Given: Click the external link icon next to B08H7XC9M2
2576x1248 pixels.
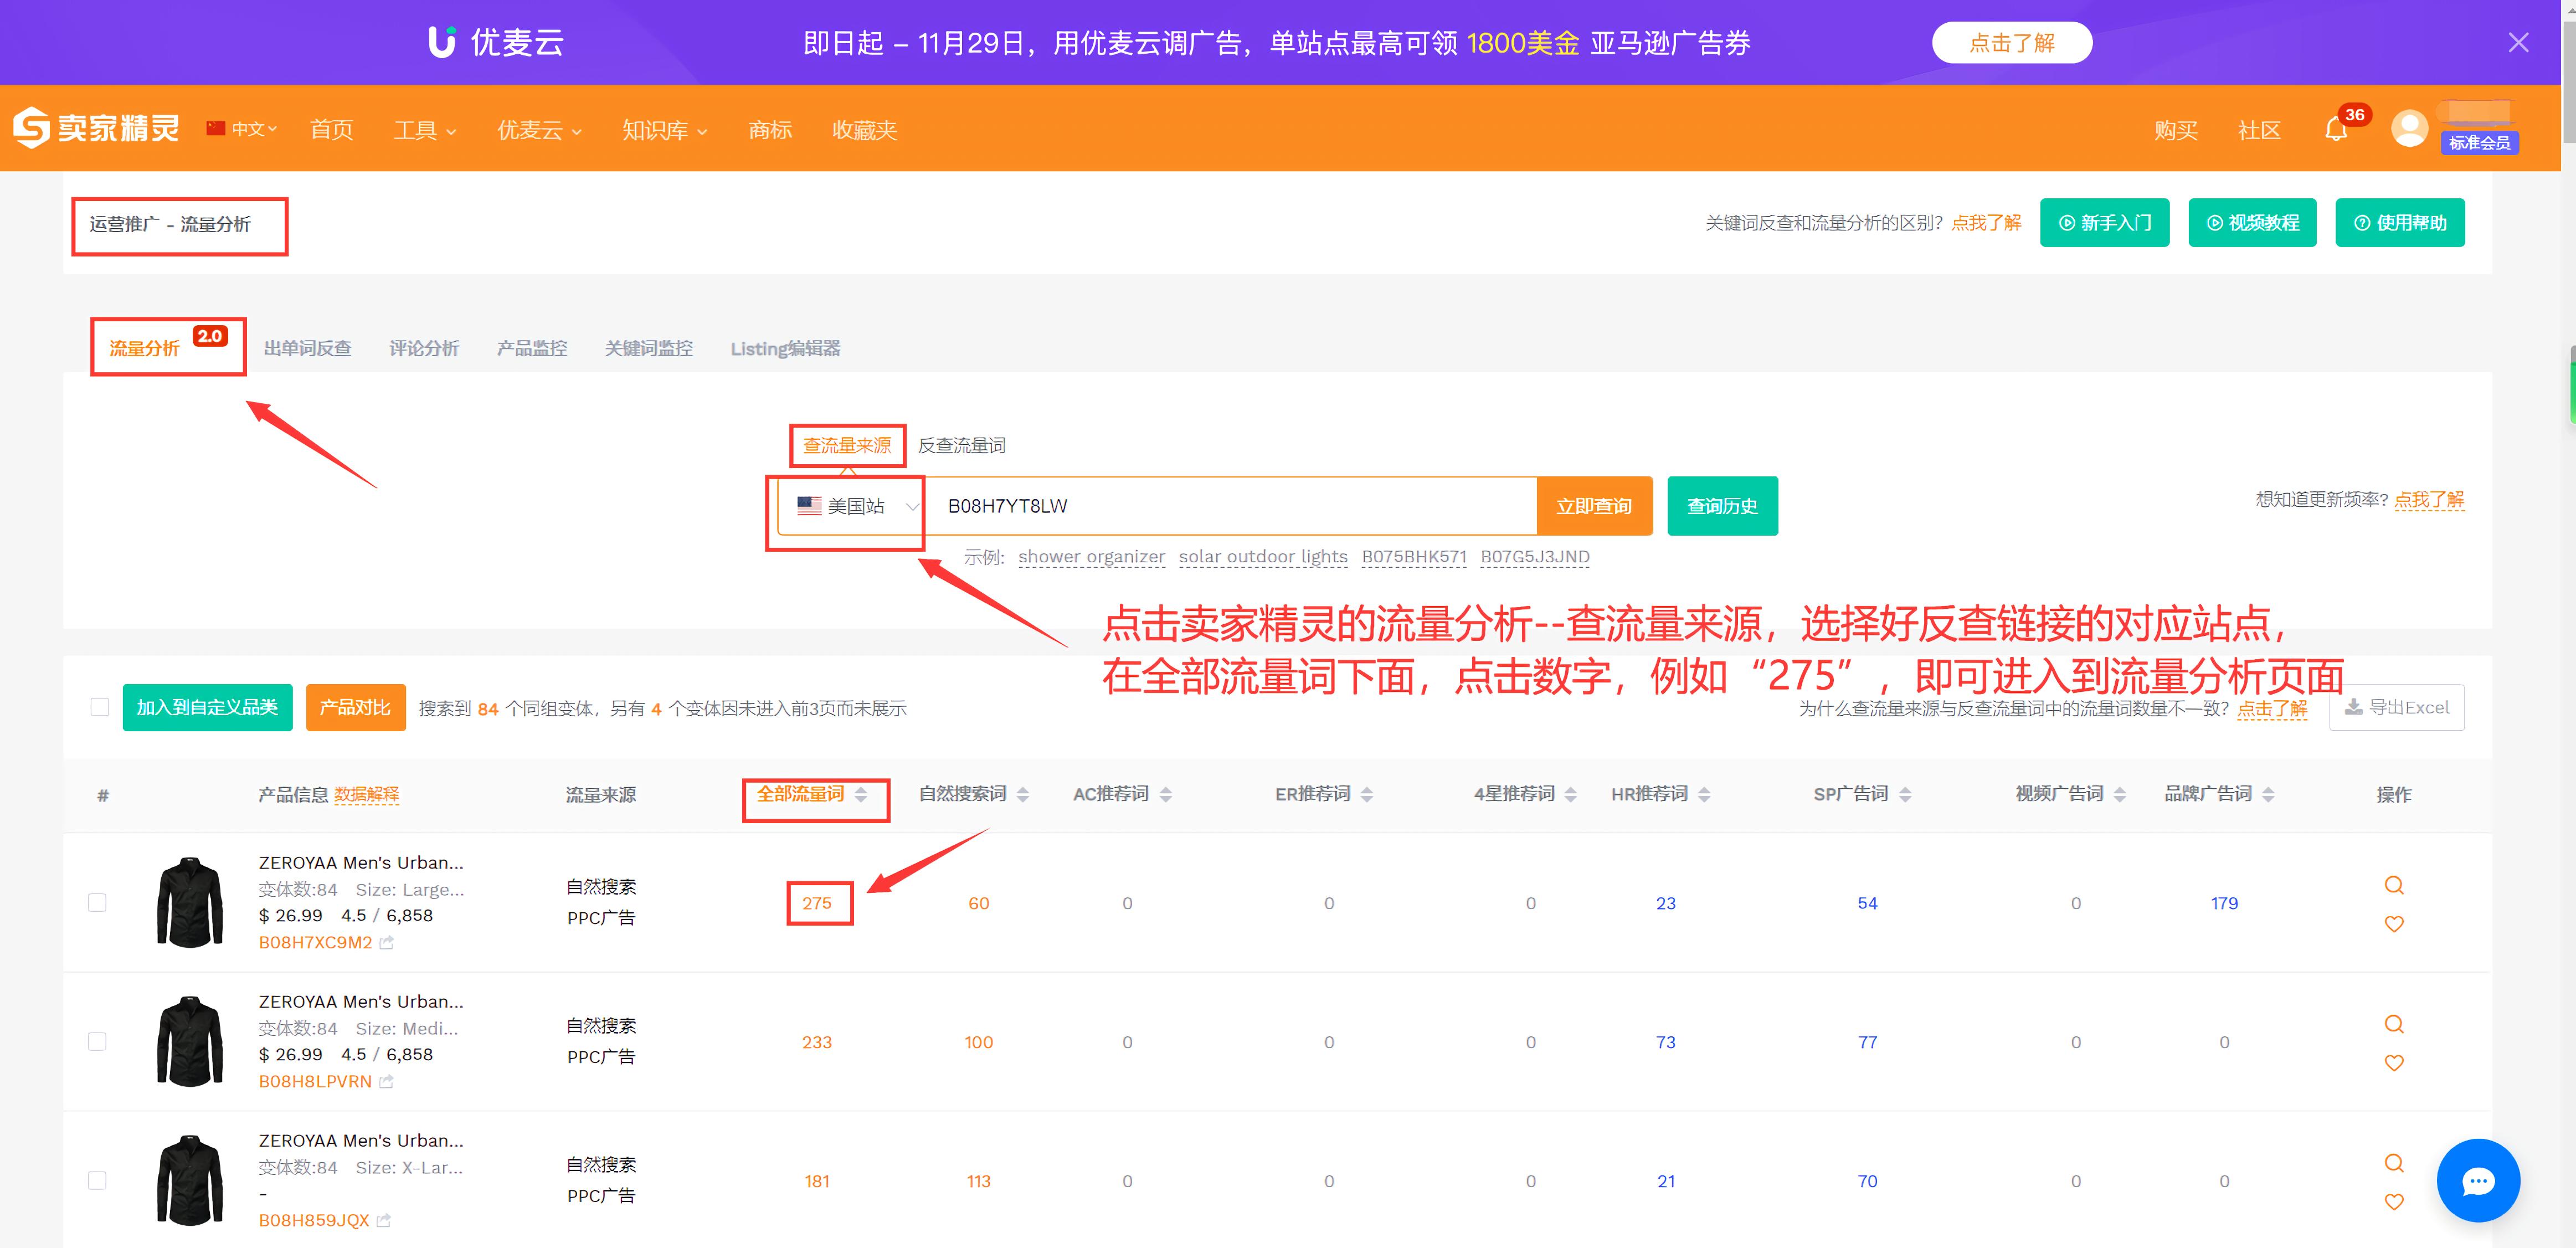Looking at the screenshot, I should [x=387, y=942].
